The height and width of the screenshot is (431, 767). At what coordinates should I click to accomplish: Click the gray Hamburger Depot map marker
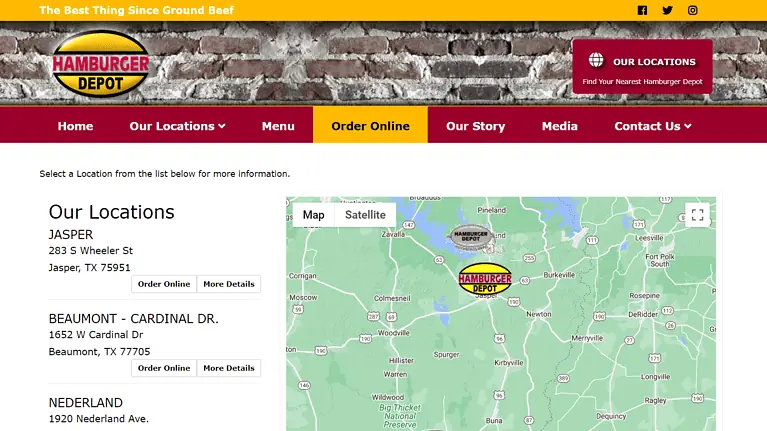(471, 237)
